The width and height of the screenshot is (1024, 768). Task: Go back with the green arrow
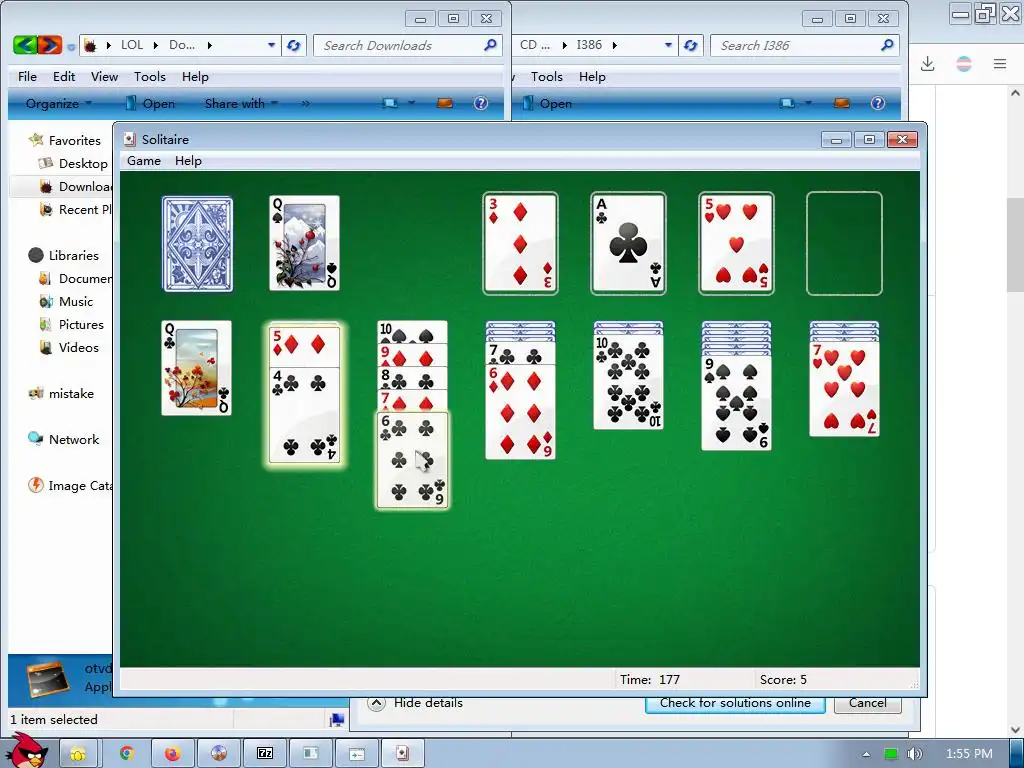[x=25, y=45]
